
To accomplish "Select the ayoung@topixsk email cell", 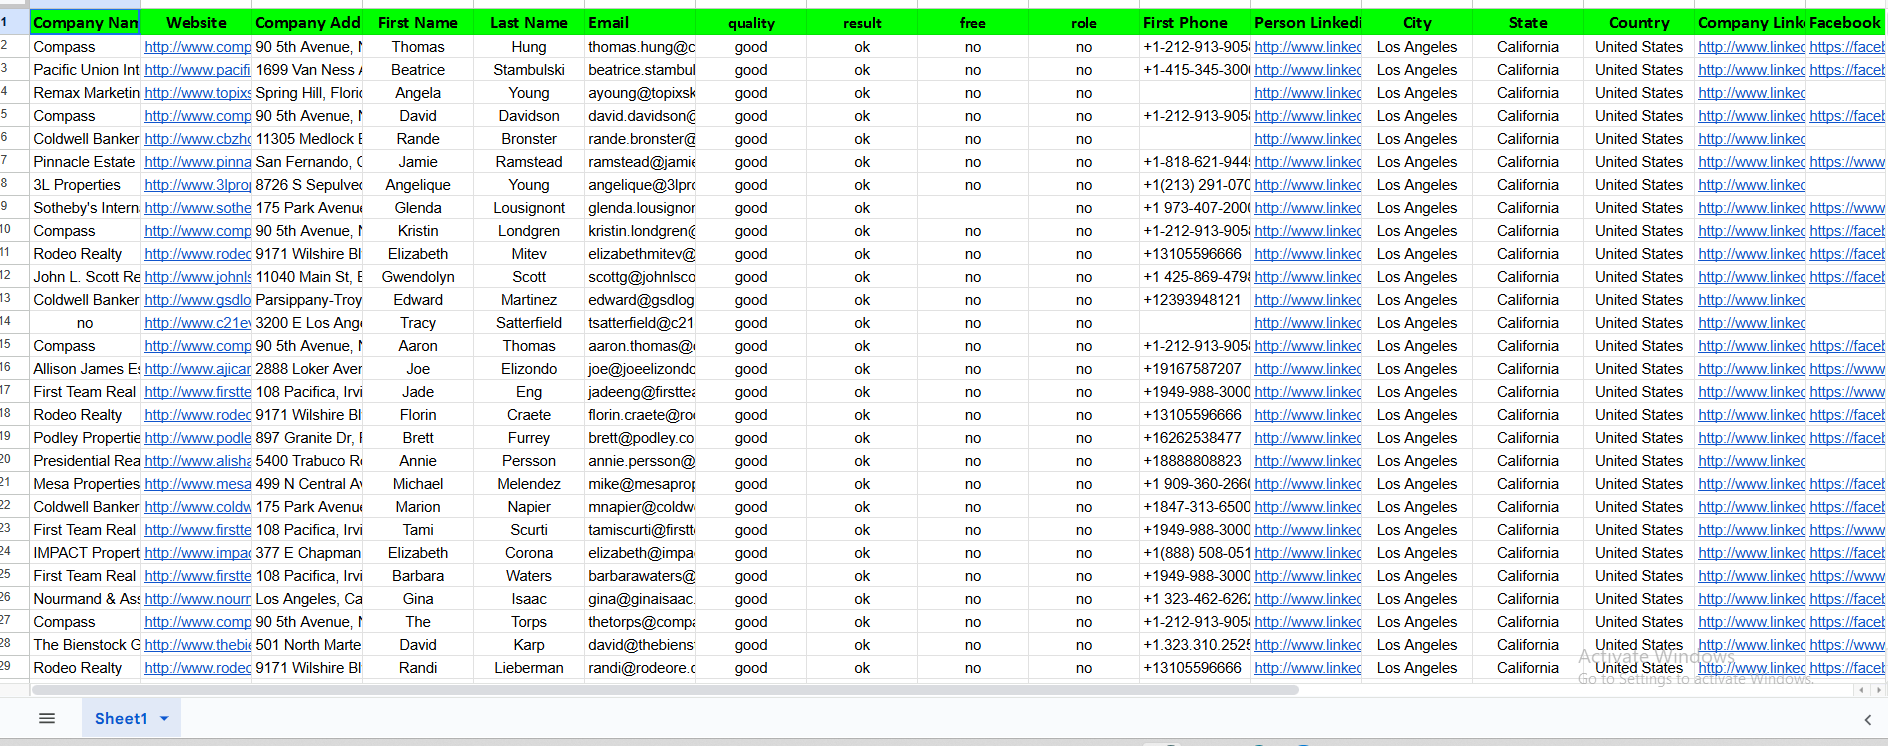I will point(640,93).
